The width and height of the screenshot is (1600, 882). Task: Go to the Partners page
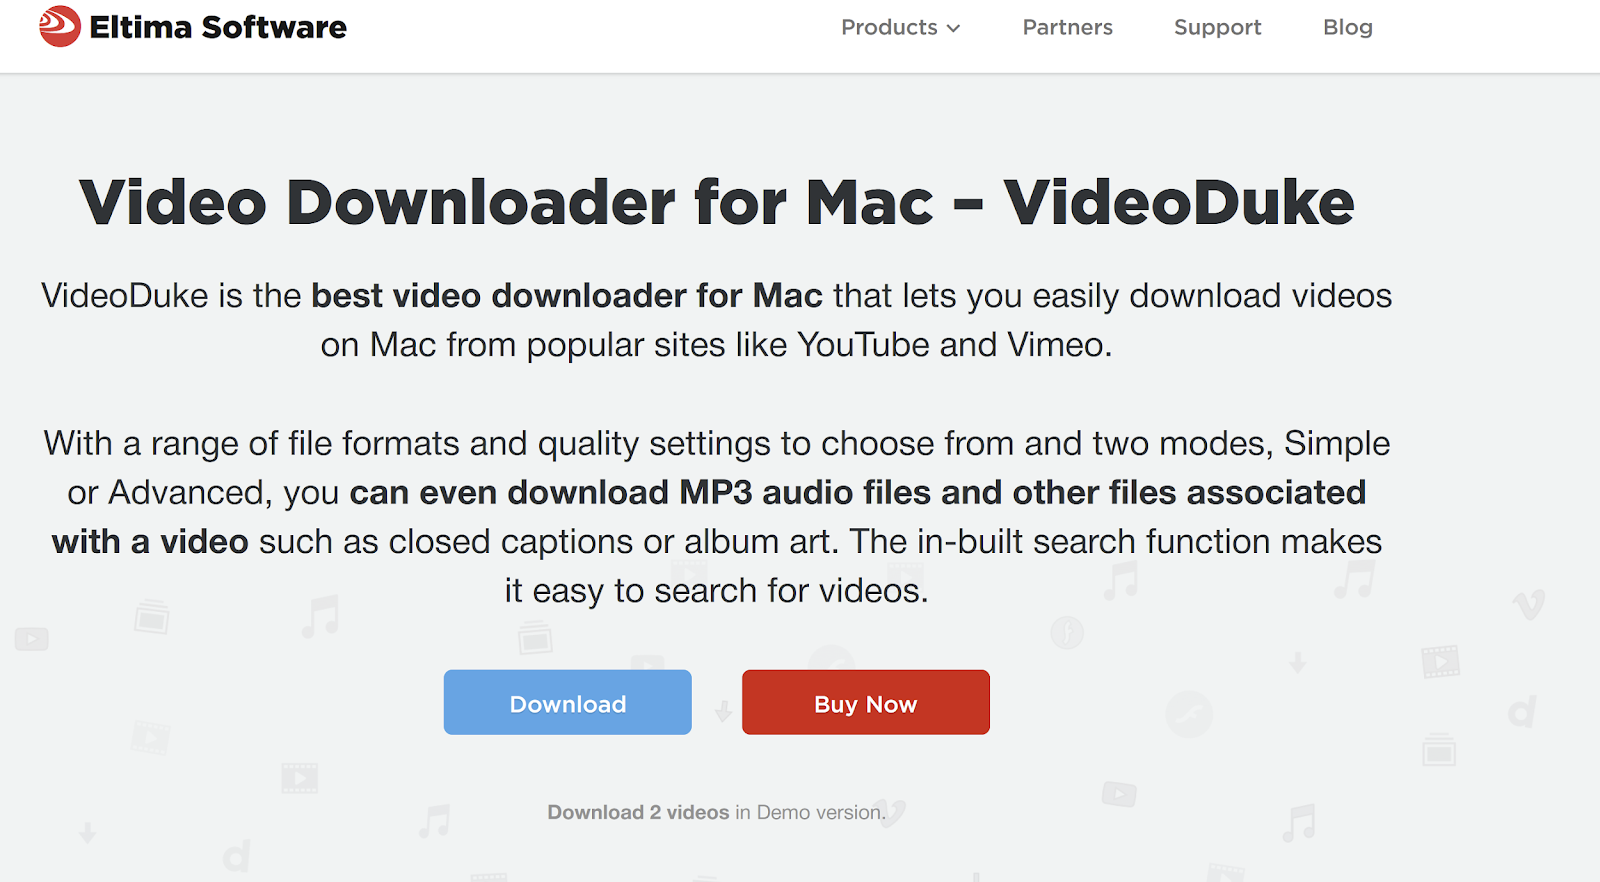pyautogui.click(x=1067, y=28)
